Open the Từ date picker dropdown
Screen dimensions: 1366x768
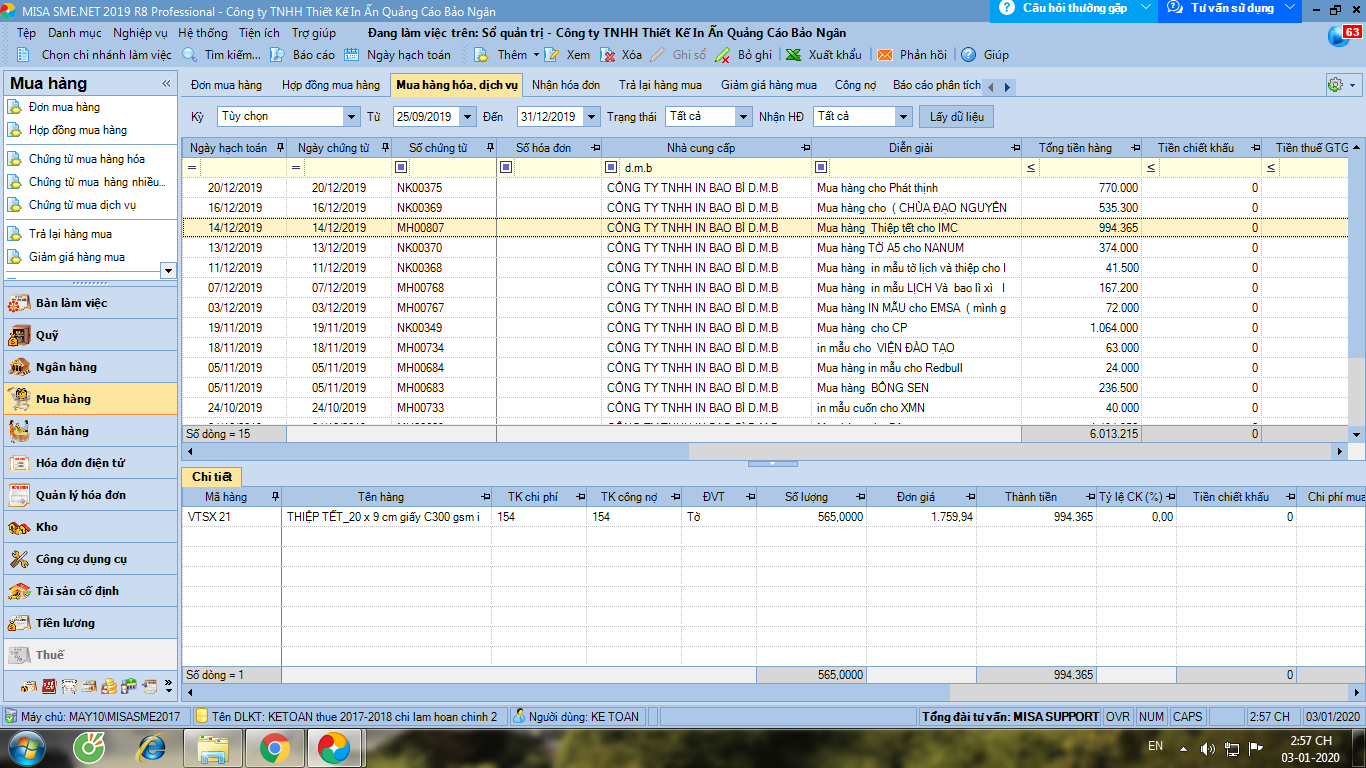click(467, 117)
